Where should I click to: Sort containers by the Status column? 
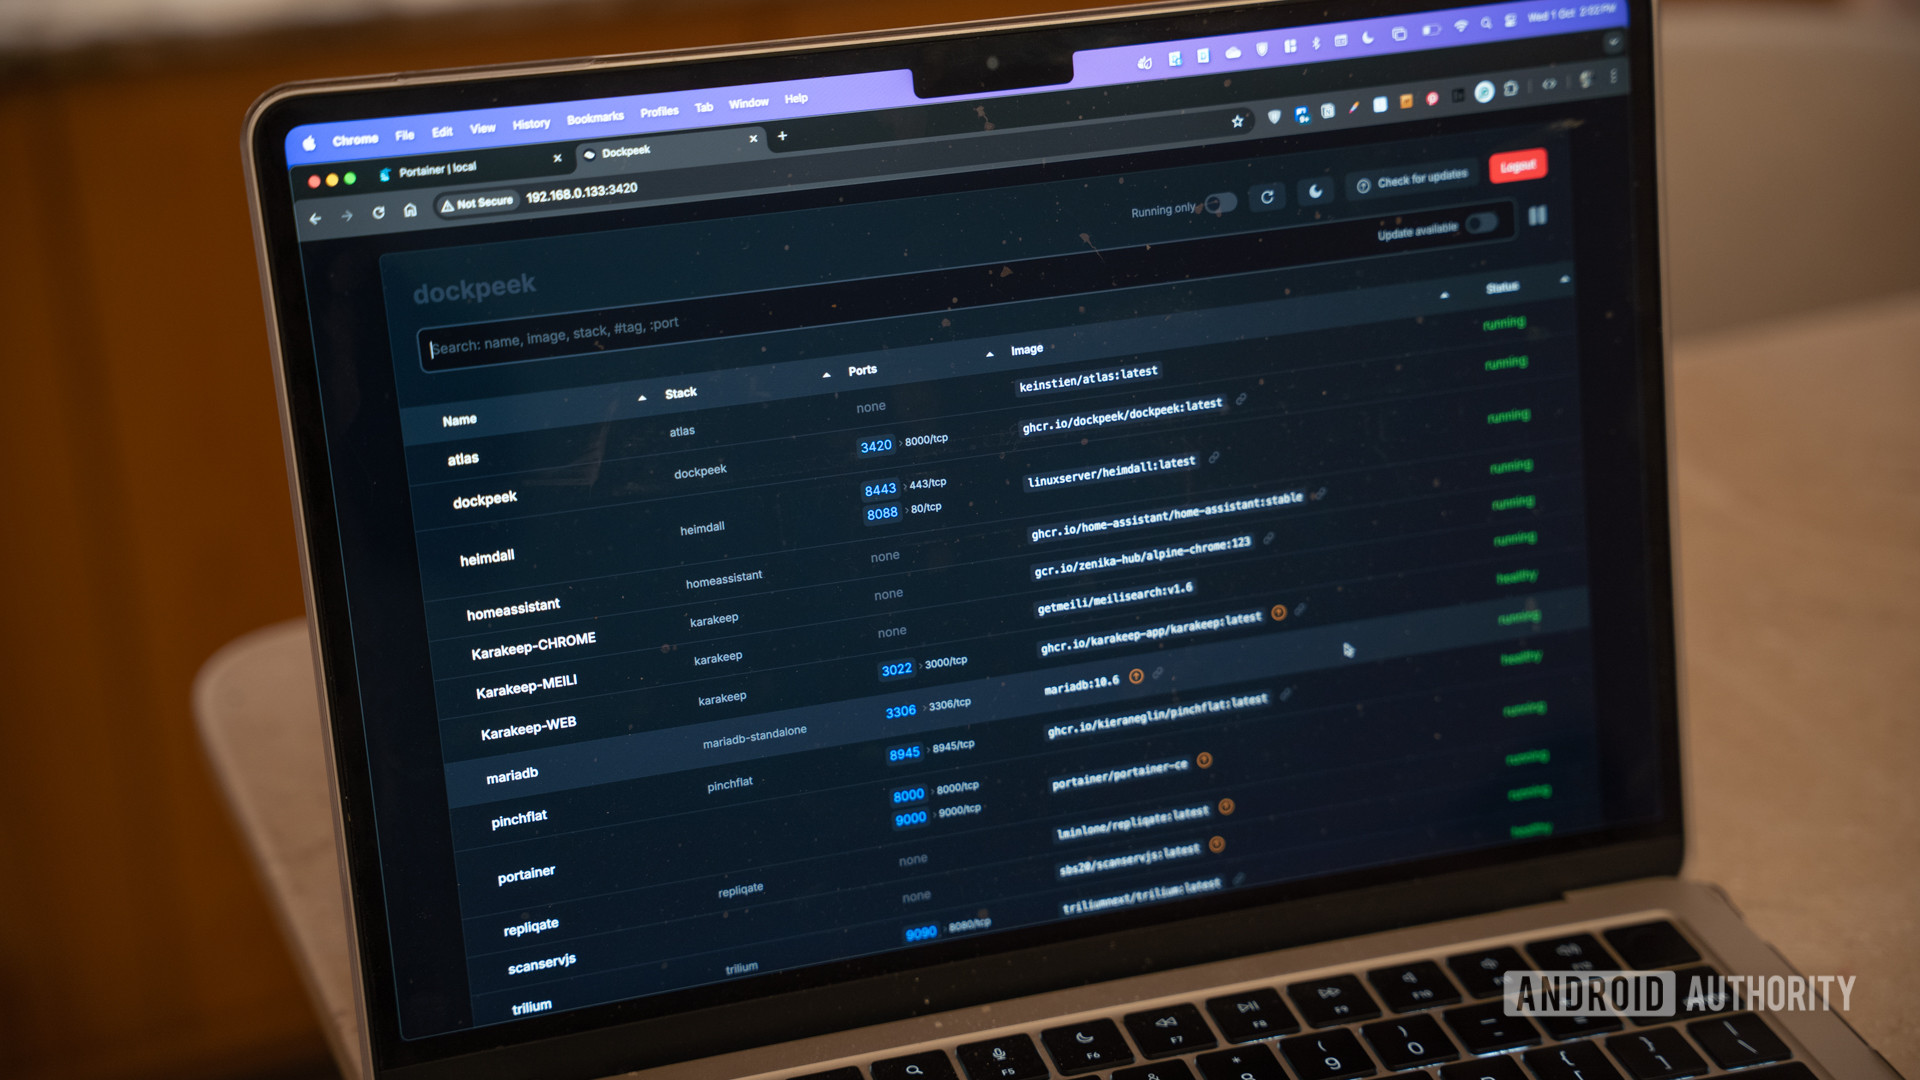[1501, 288]
